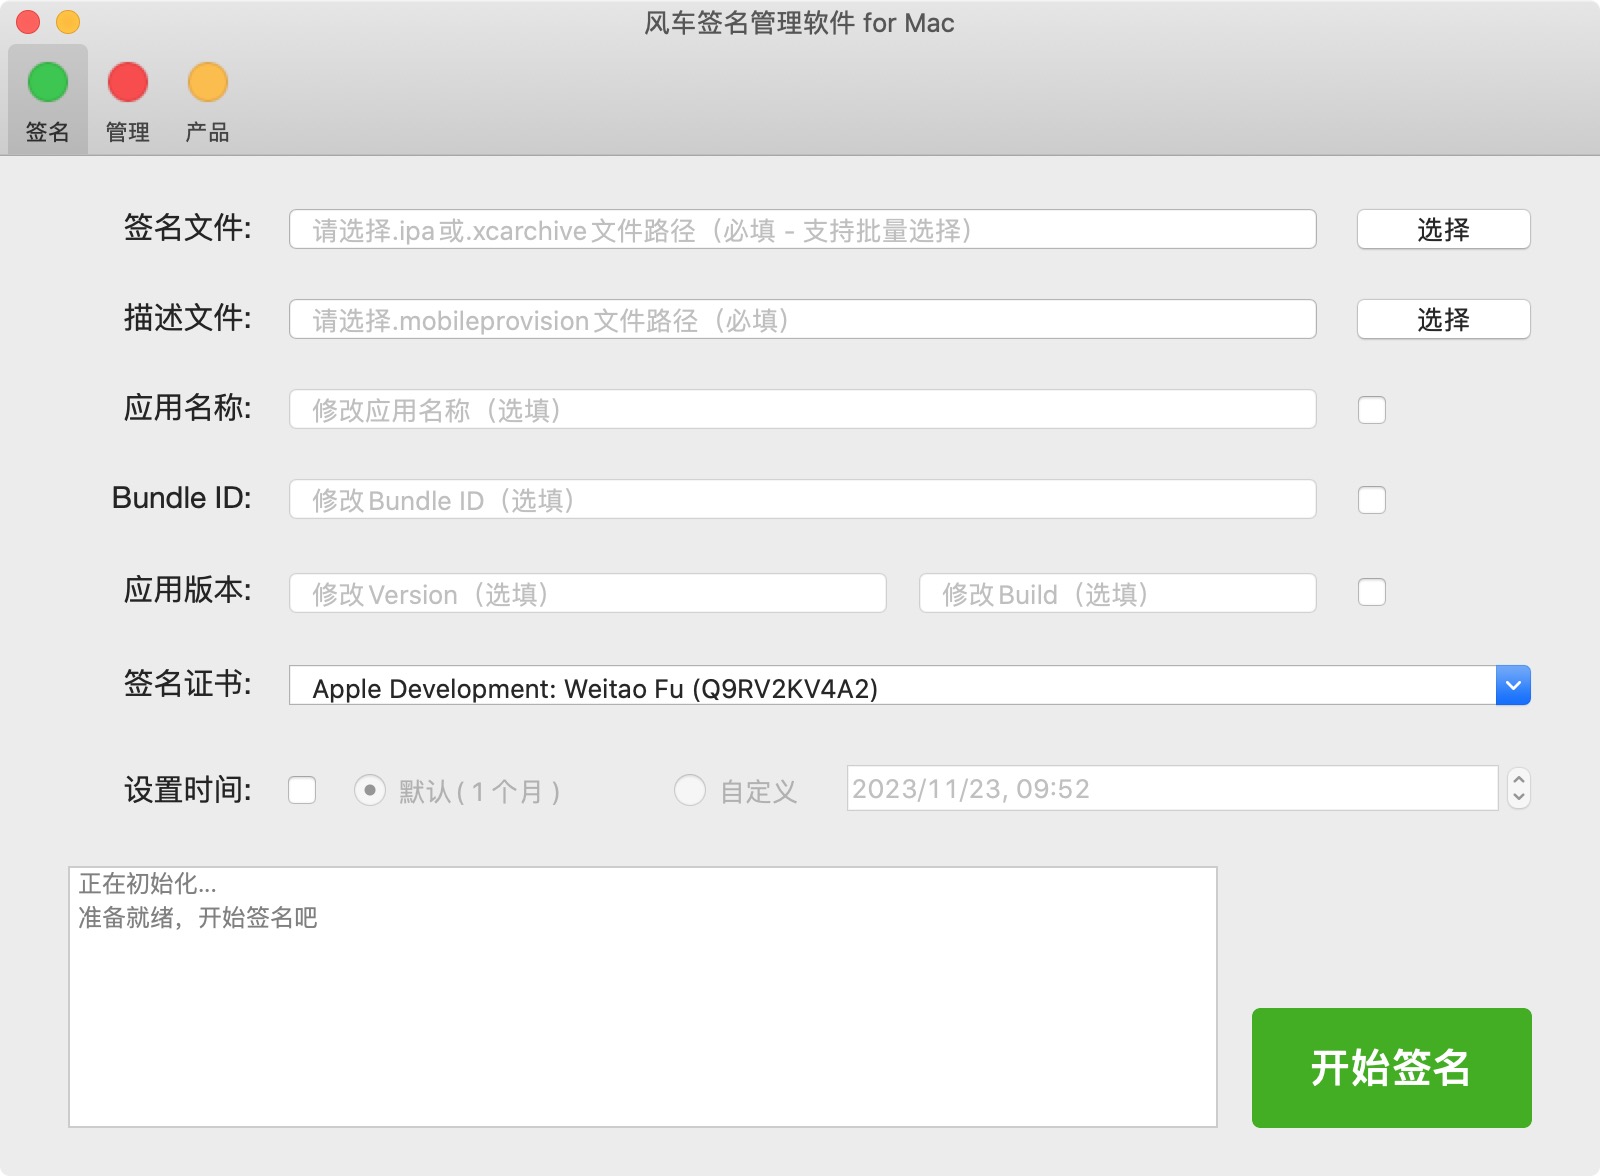Click the date-time stepper arrows
Screen dimensions: 1600x1176
click(x=1518, y=789)
